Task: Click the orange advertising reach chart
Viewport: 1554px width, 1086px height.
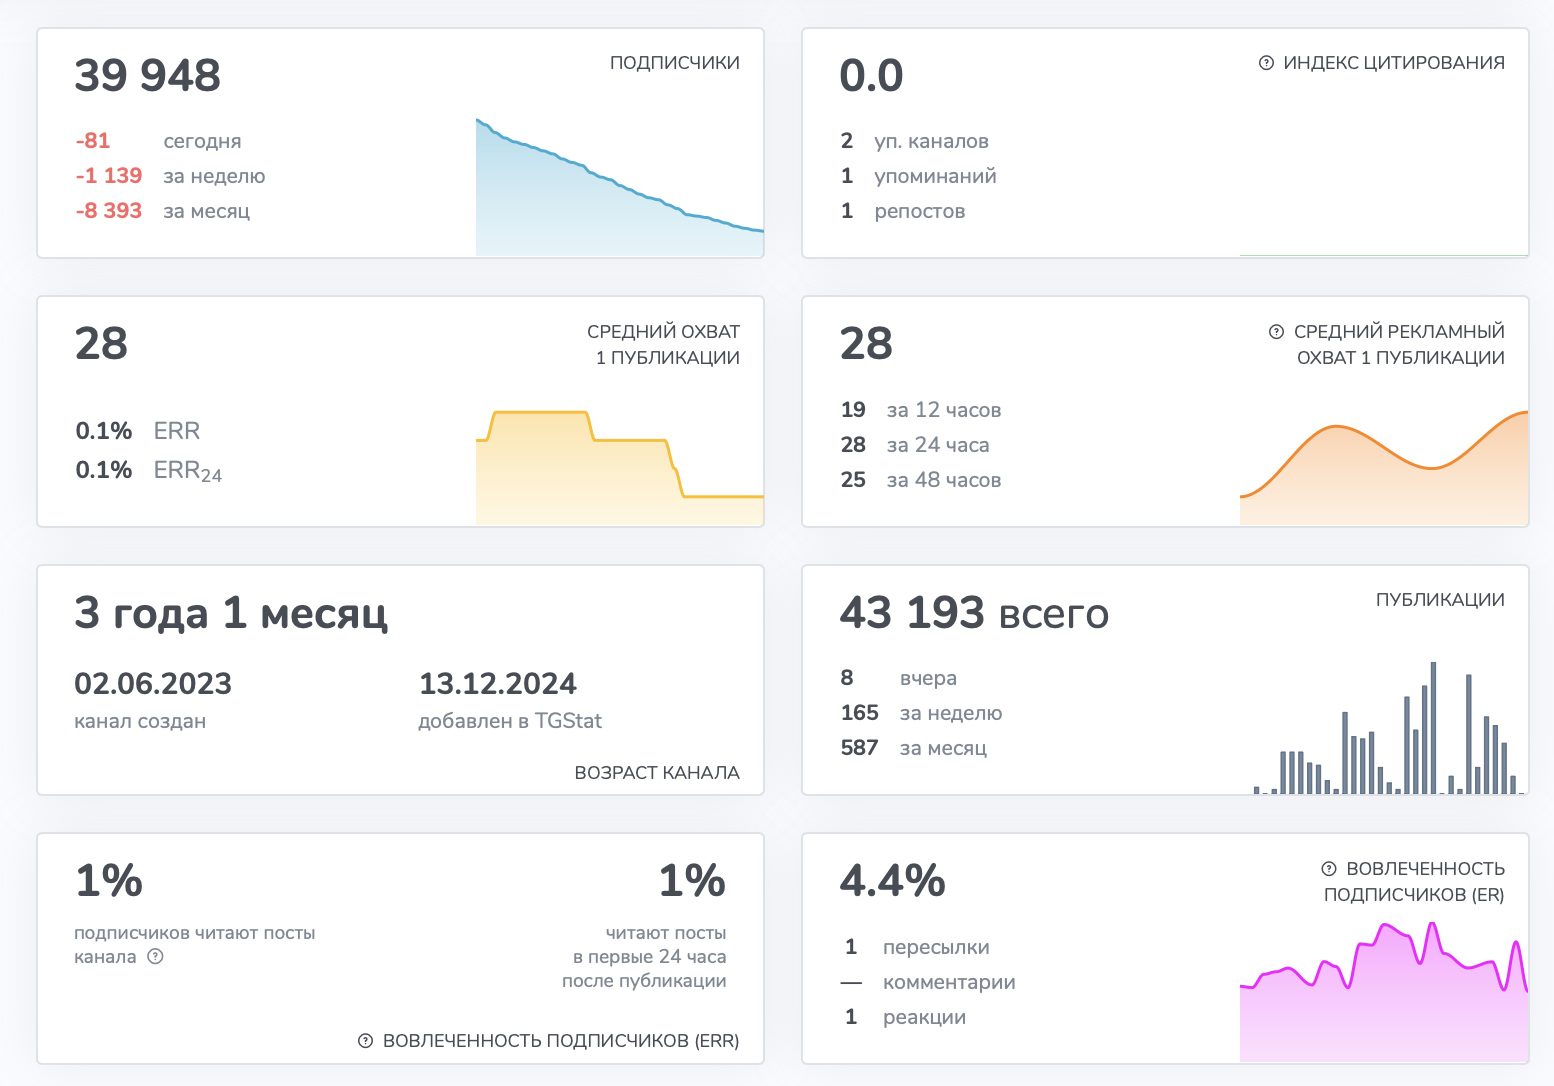Action: tap(1384, 467)
